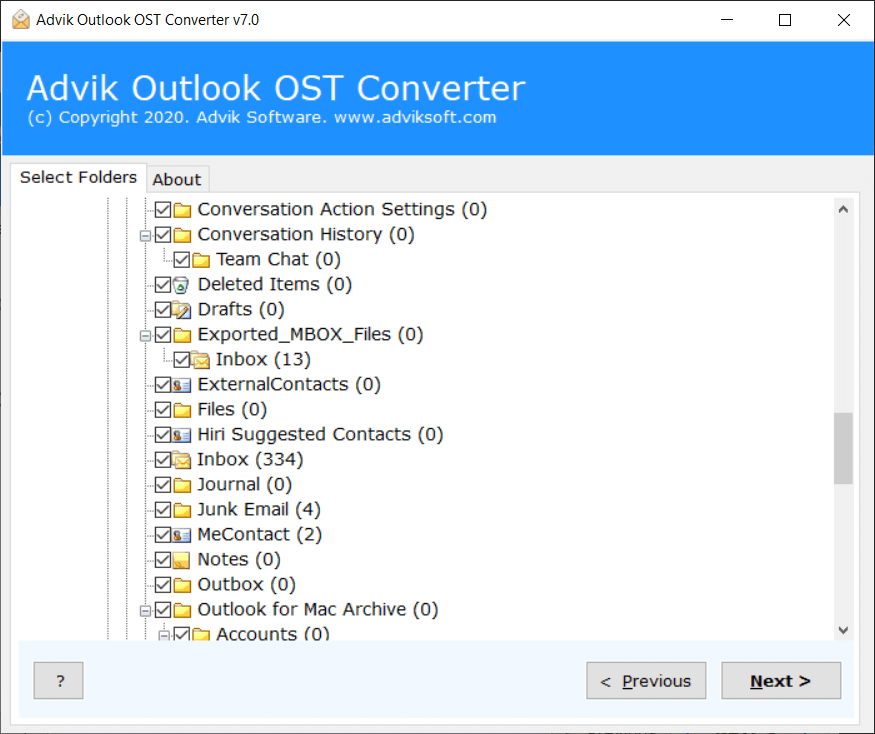Click the Conversation History folder icon

pyautogui.click(x=182, y=235)
